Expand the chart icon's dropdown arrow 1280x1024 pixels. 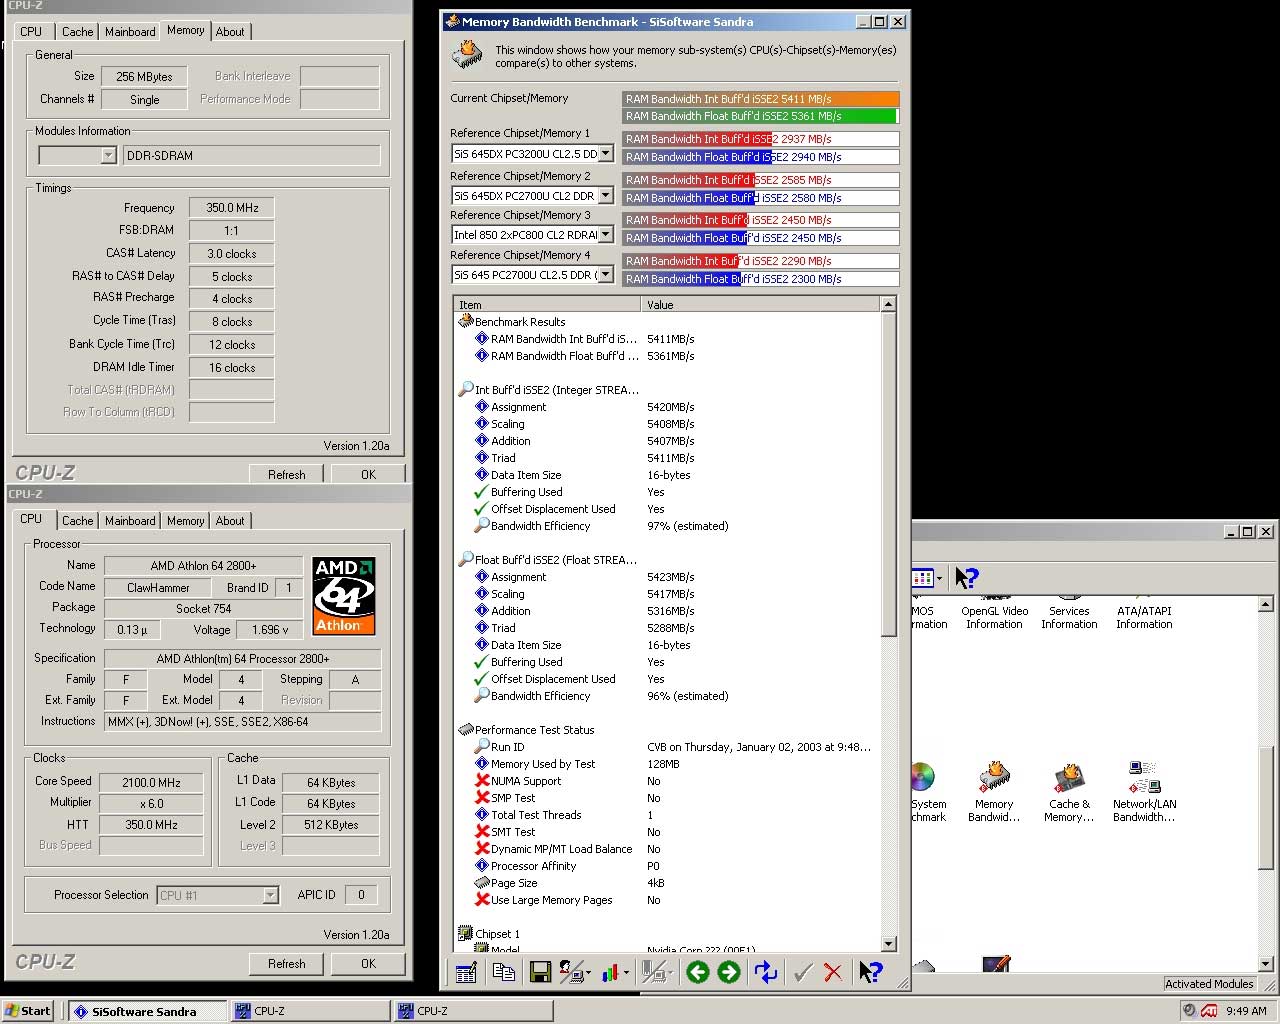pos(626,973)
